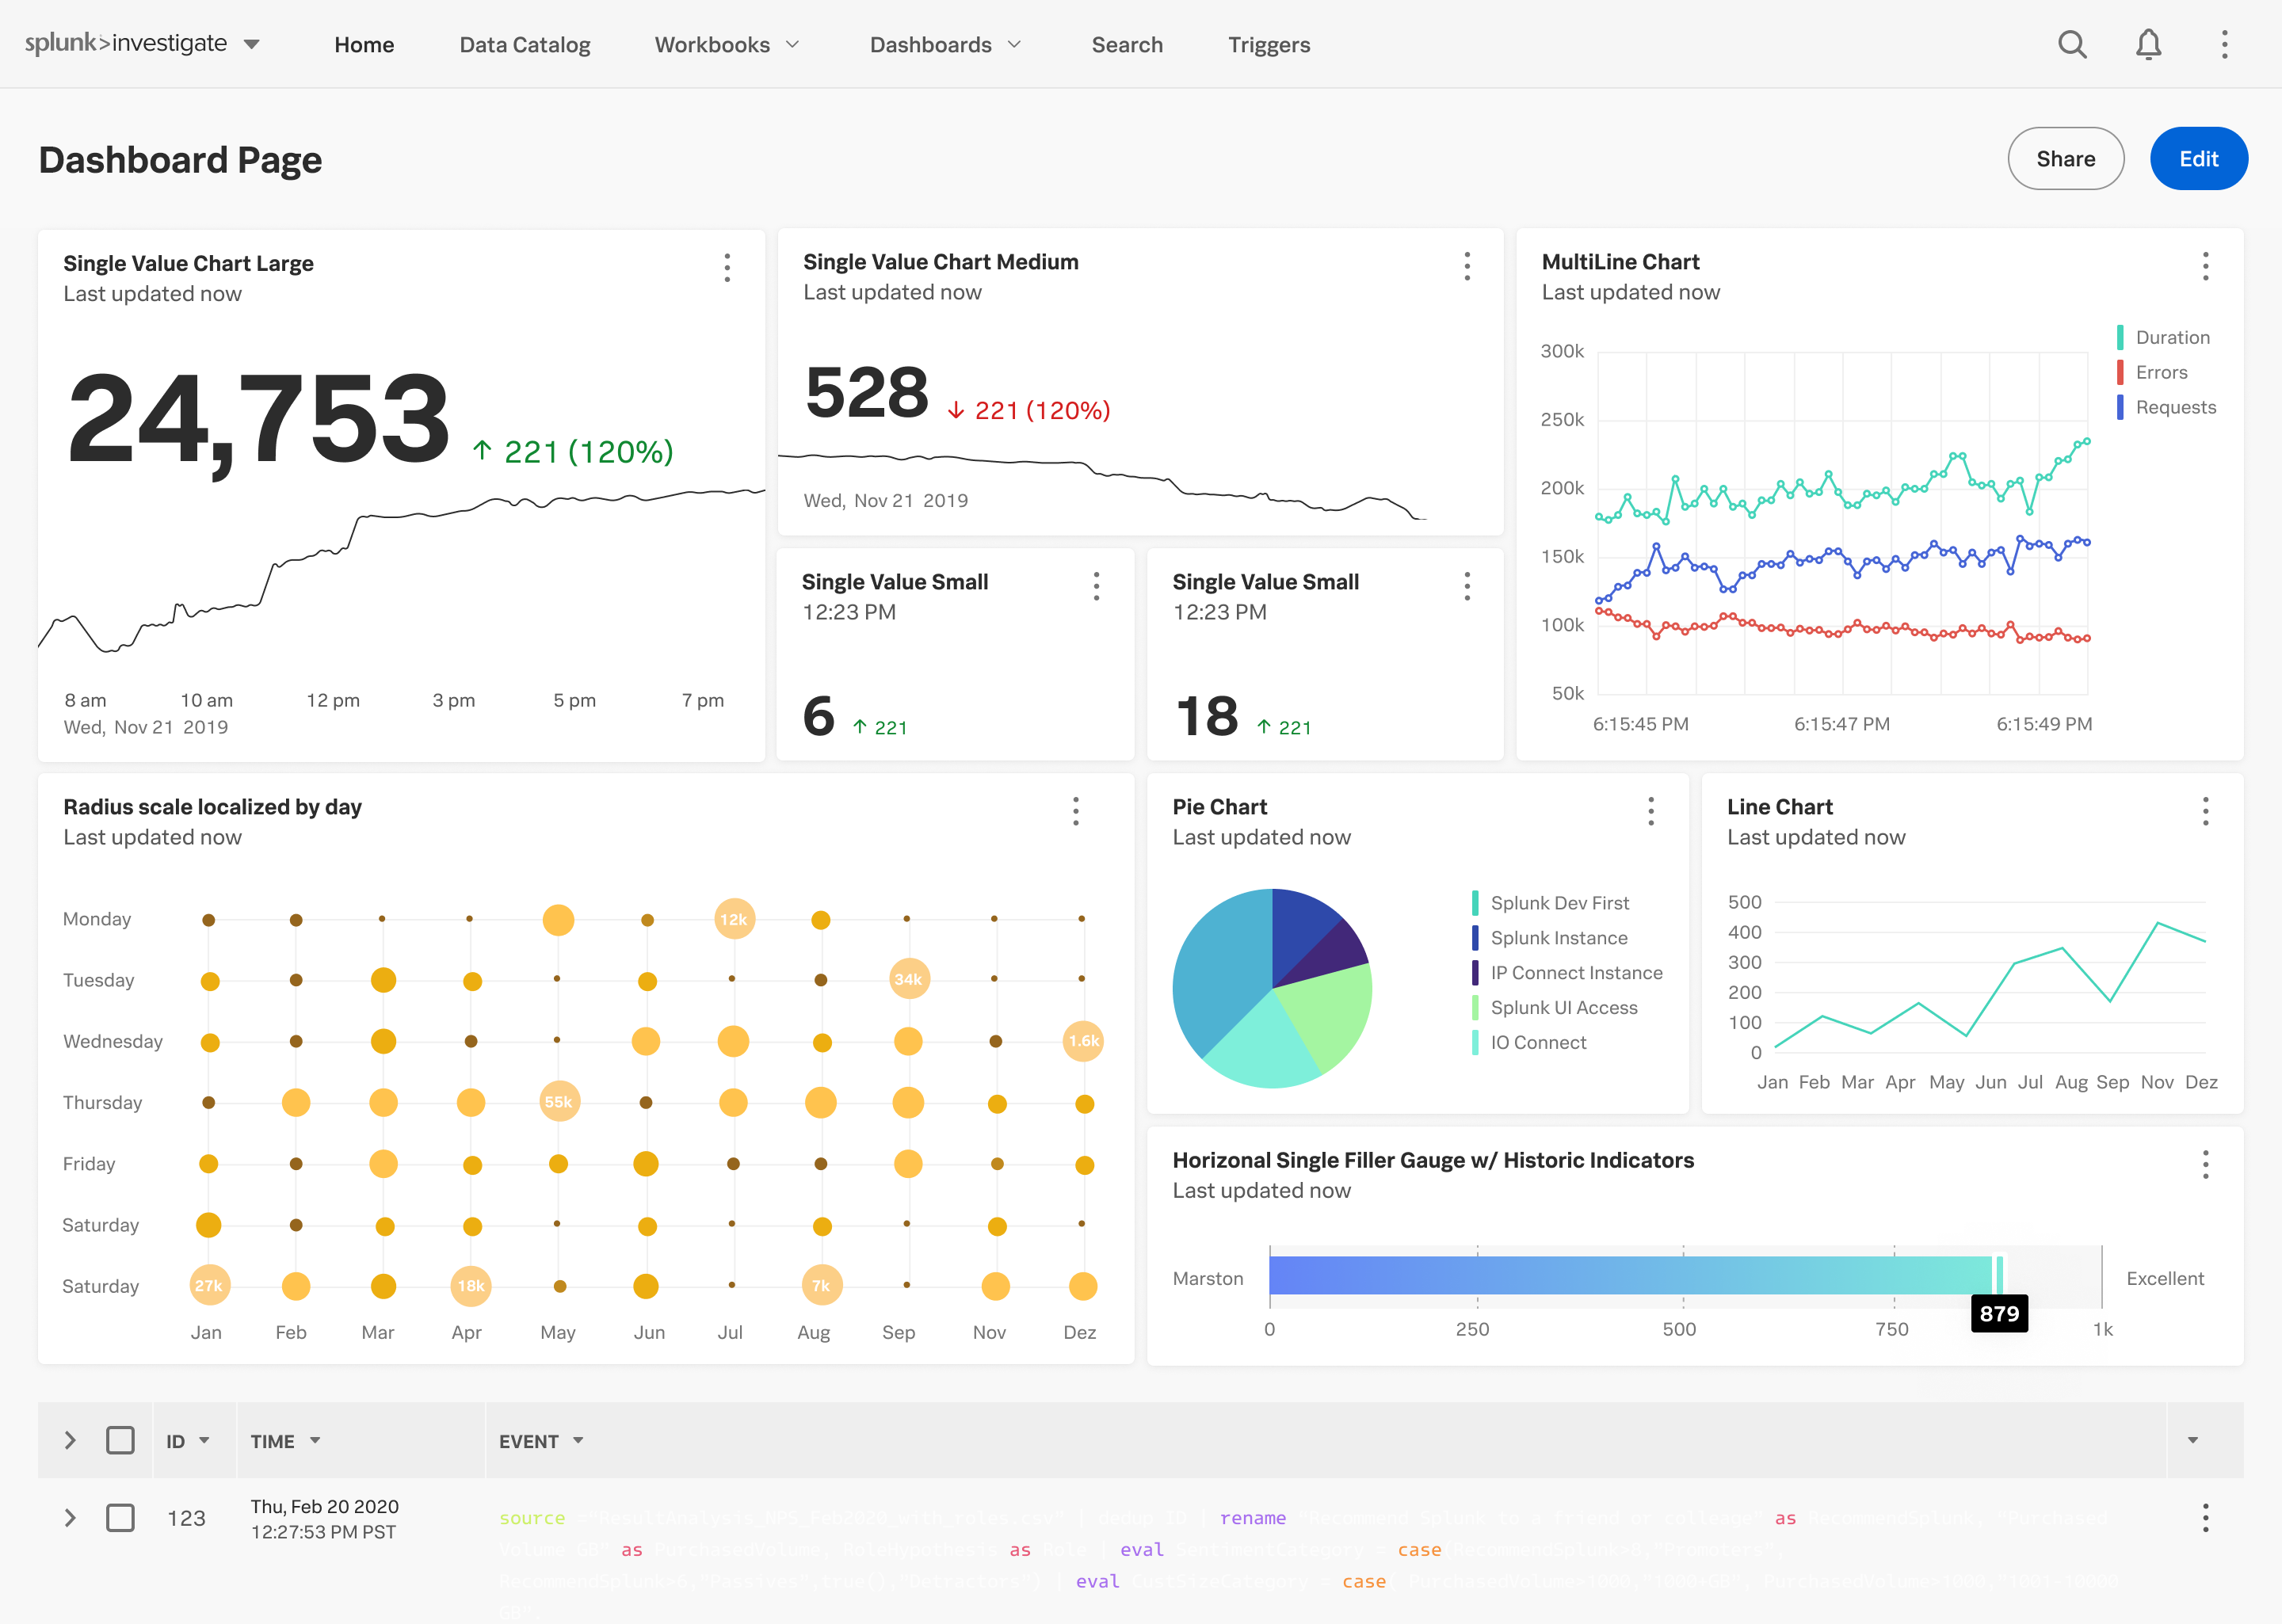Toggle Errors series in MultiLine legend
Viewport: 2282px width, 1624px height.
[x=2160, y=372]
